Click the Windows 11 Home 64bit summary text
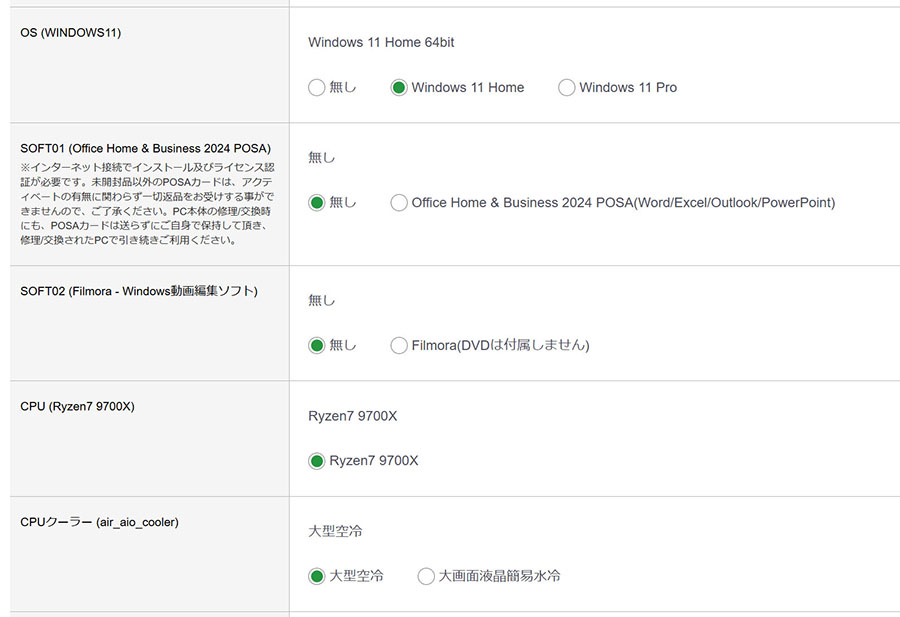Screen dimensions: 900x617 [x=381, y=42]
